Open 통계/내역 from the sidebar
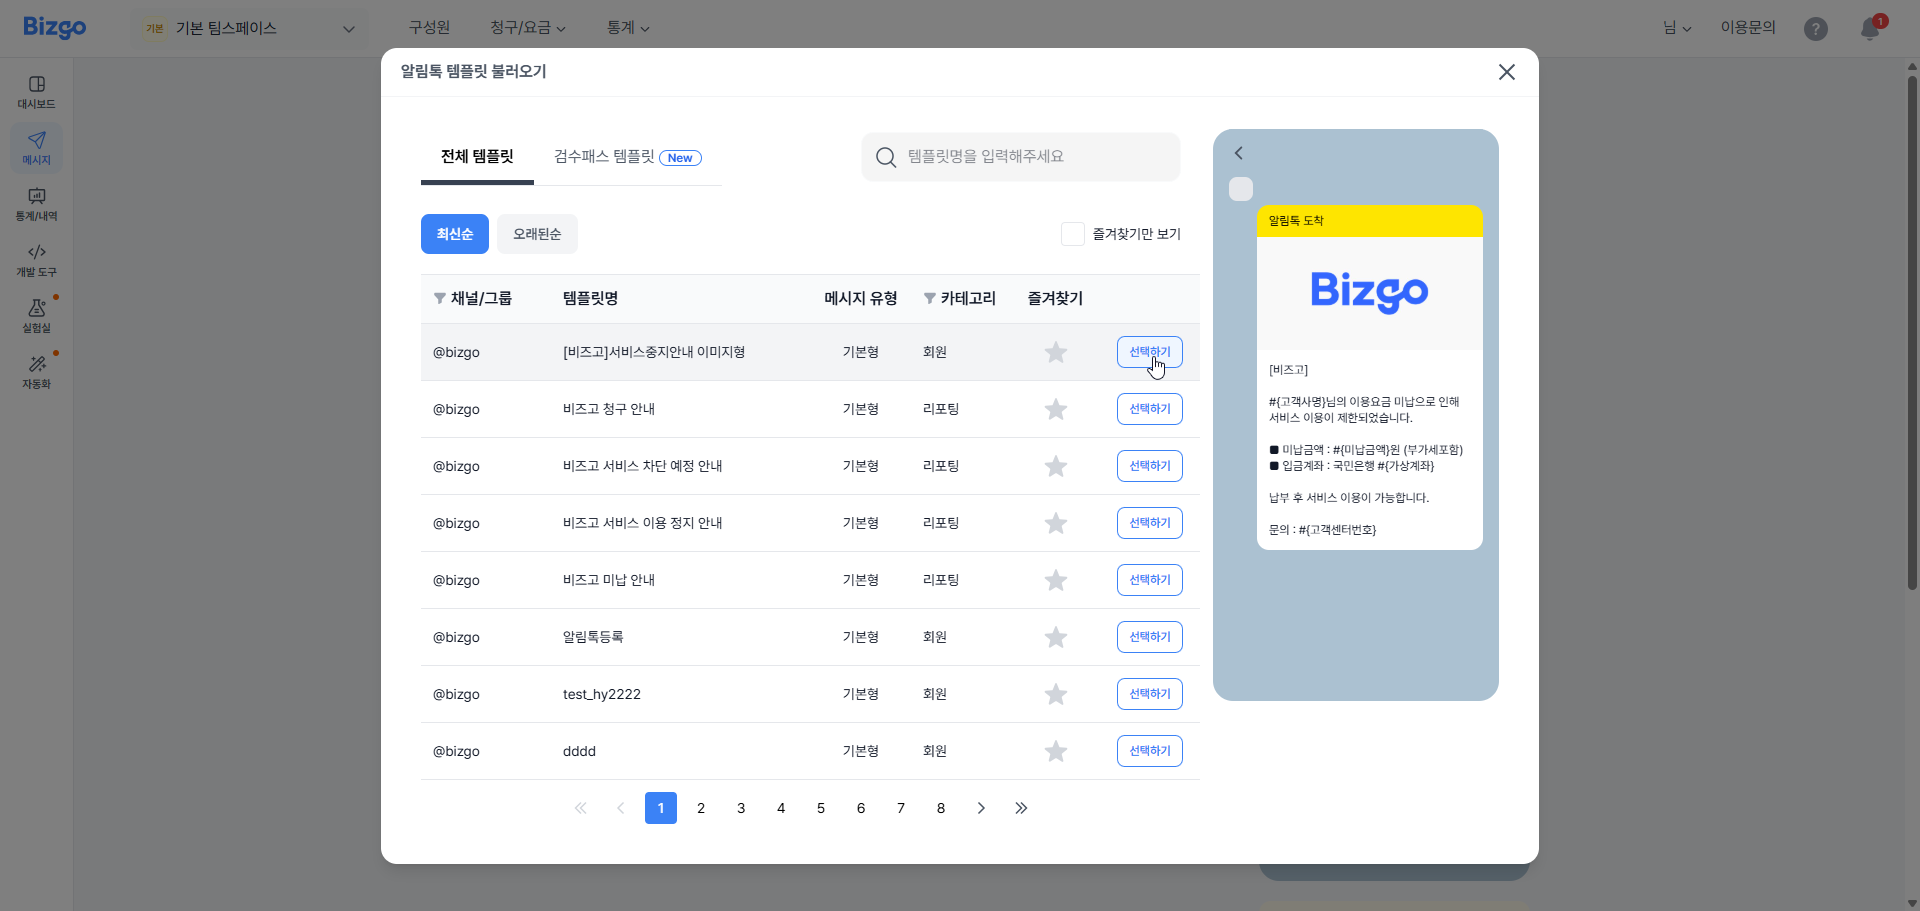The image size is (1920, 911). point(36,205)
